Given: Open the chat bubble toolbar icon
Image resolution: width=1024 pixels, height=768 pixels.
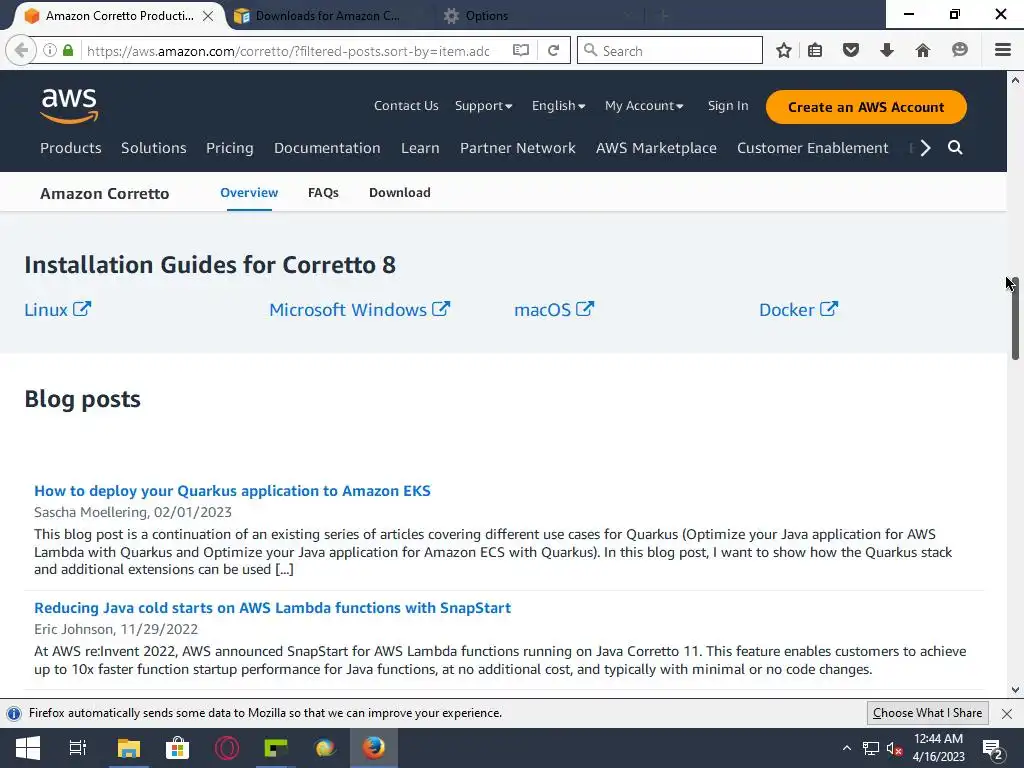Looking at the screenshot, I should point(959,50).
